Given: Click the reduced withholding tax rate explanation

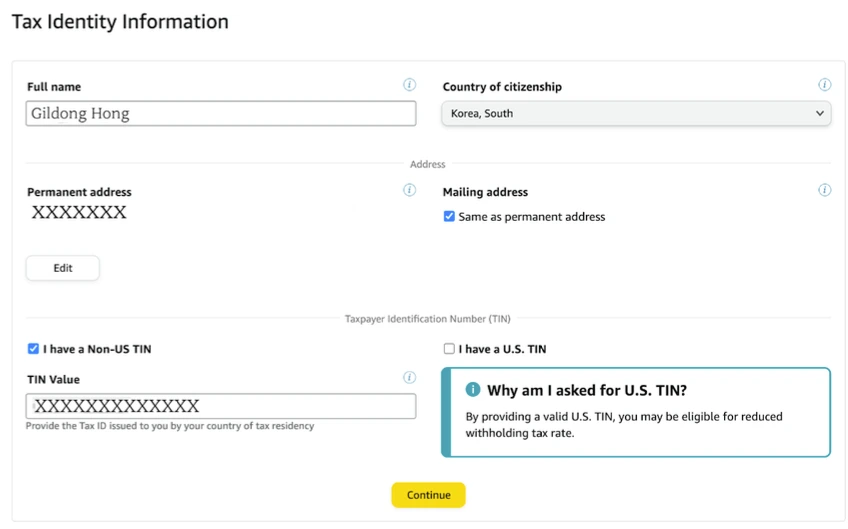Looking at the screenshot, I should tap(624, 425).
